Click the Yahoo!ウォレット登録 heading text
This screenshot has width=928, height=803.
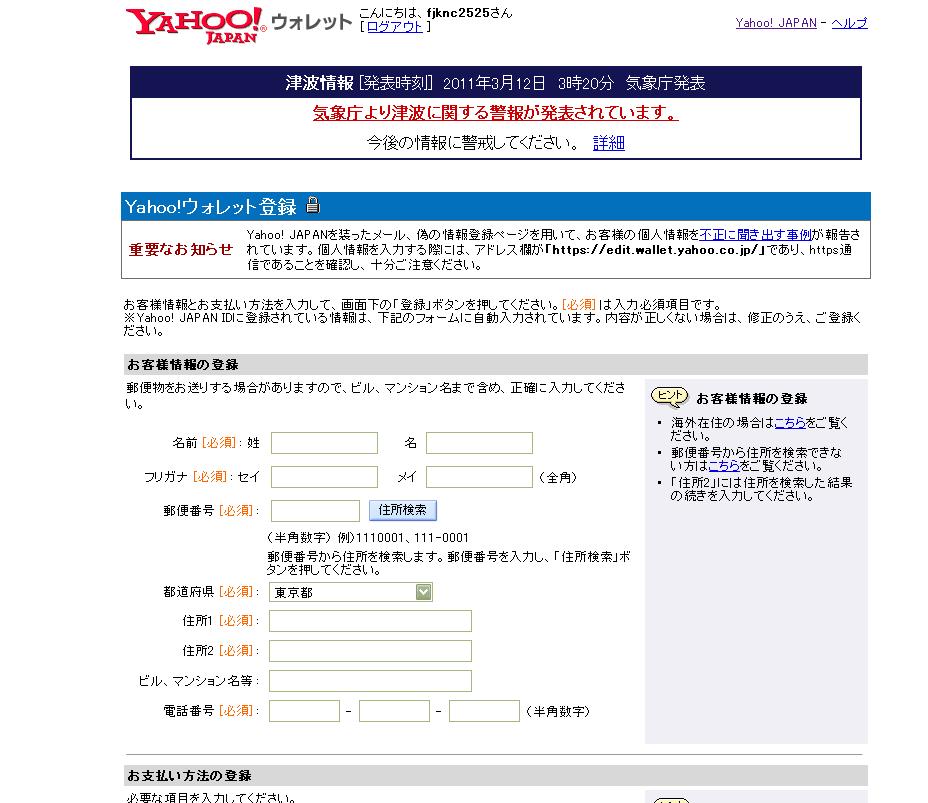pyautogui.click(x=211, y=207)
